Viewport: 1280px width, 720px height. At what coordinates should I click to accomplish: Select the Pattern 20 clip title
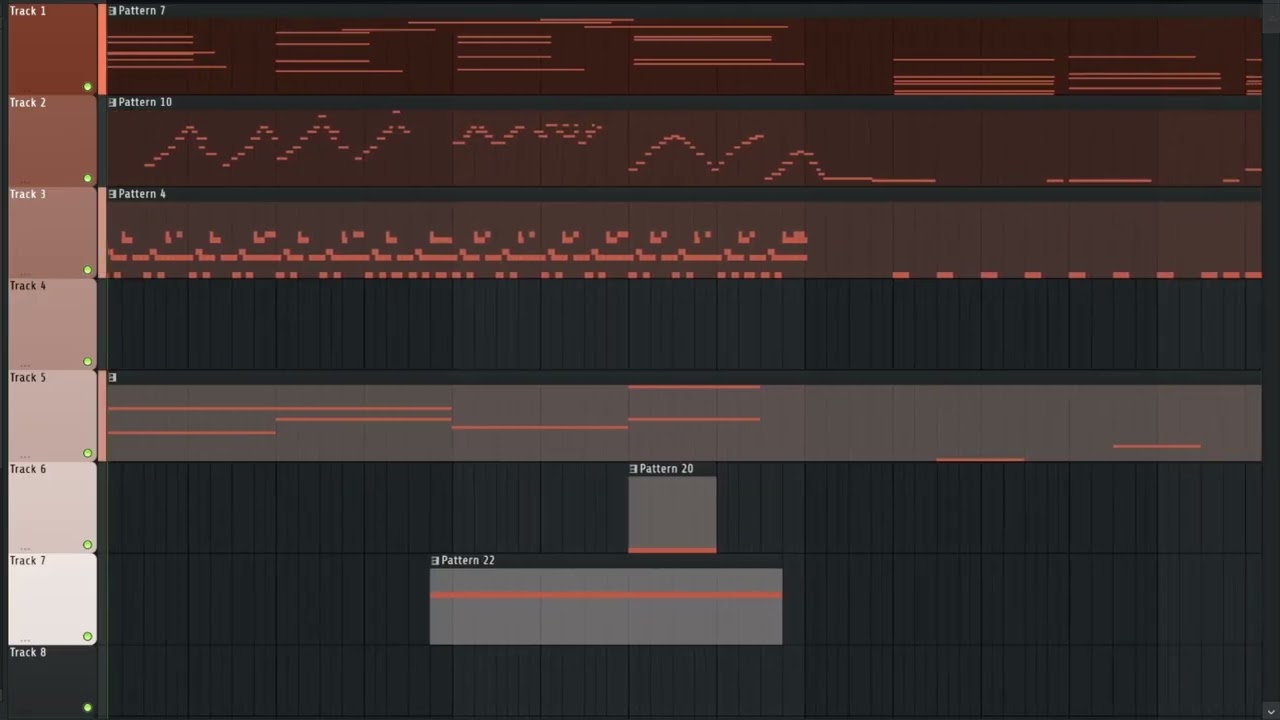pyautogui.click(x=666, y=469)
